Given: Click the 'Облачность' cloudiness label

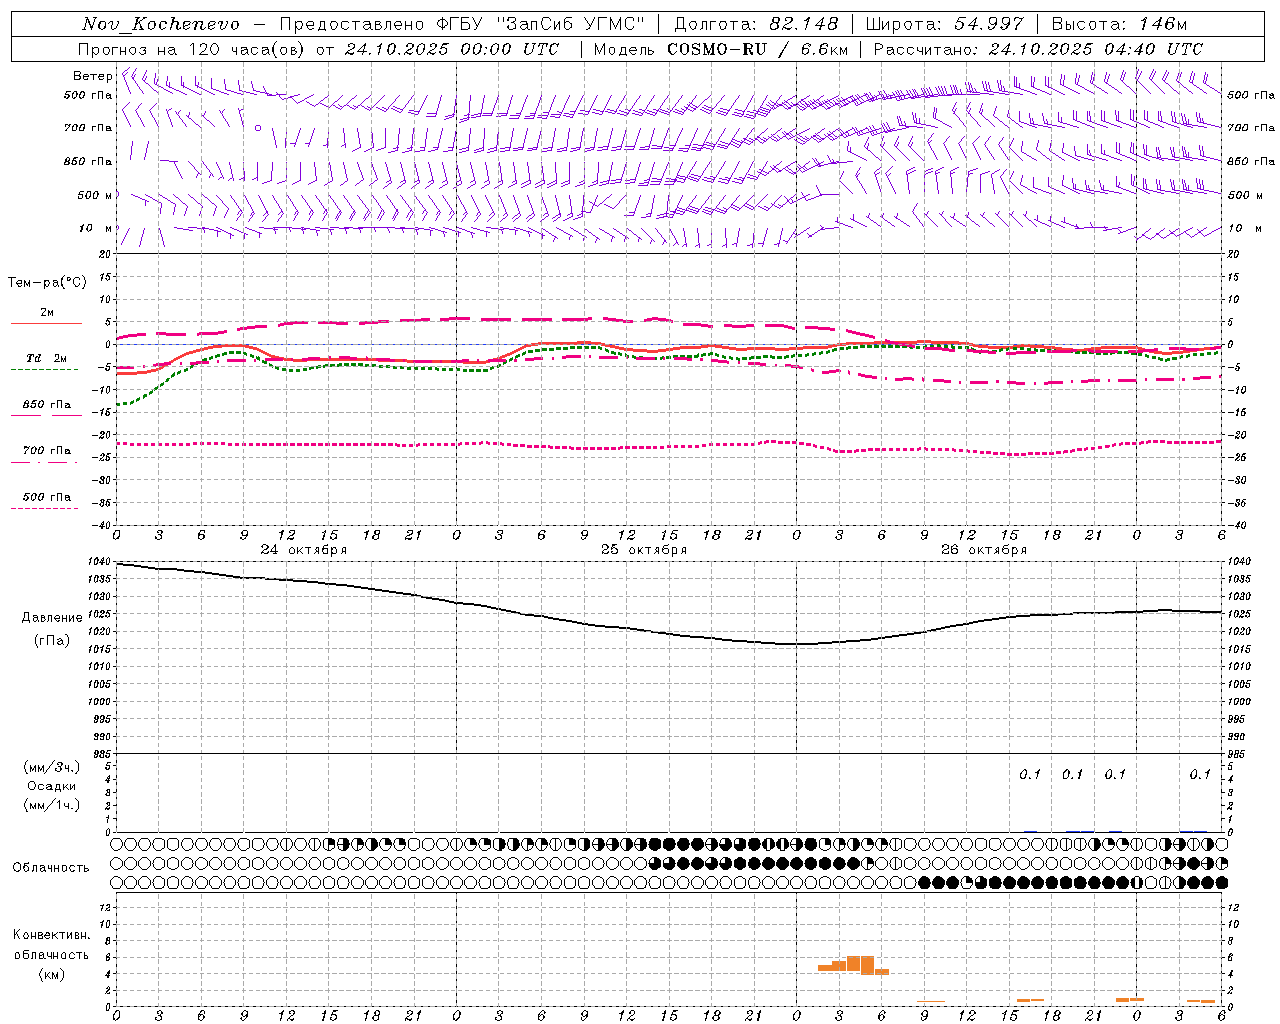Looking at the screenshot, I should coord(51,867).
